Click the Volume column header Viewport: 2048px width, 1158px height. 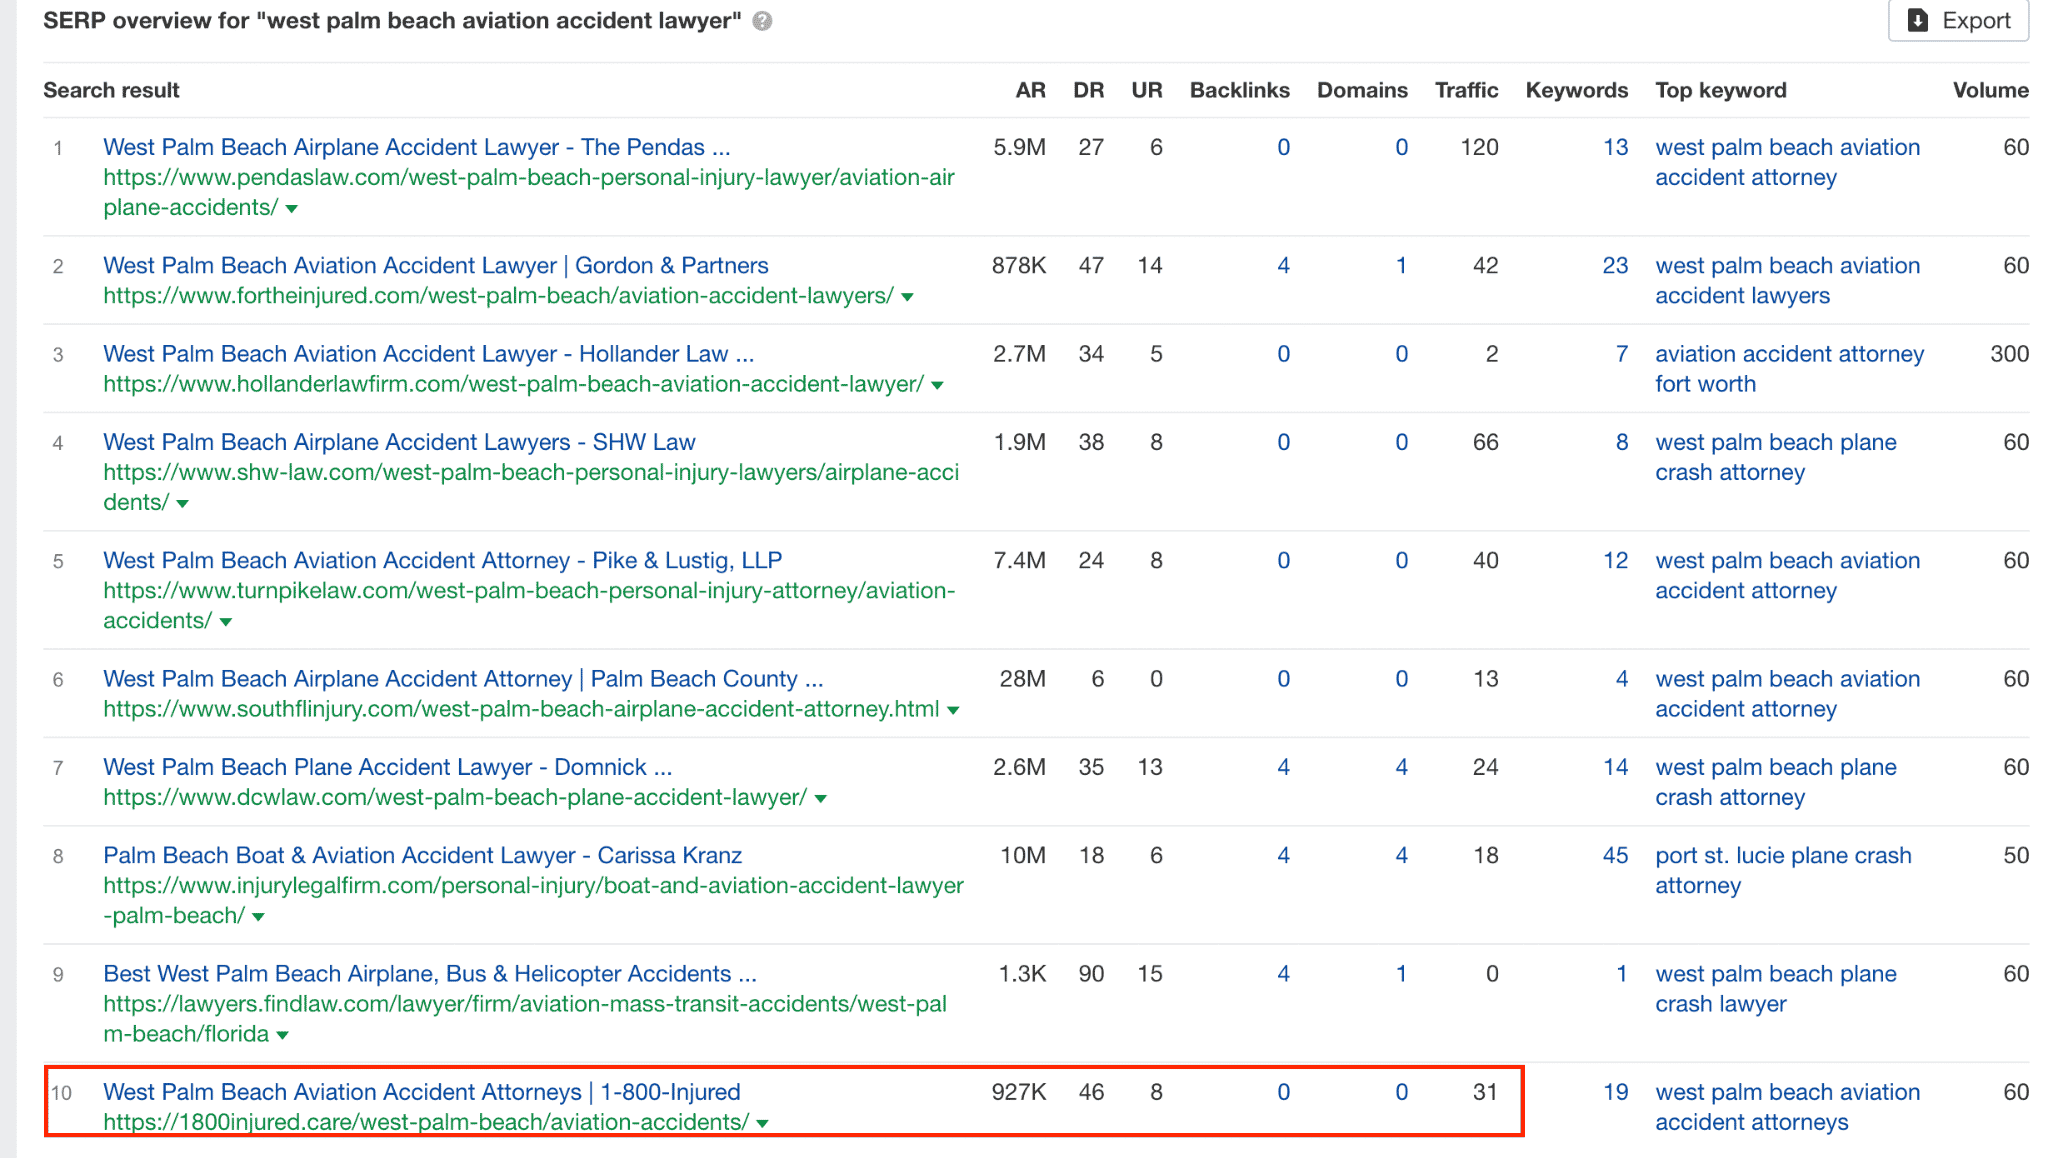click(x=1990, y=90)
